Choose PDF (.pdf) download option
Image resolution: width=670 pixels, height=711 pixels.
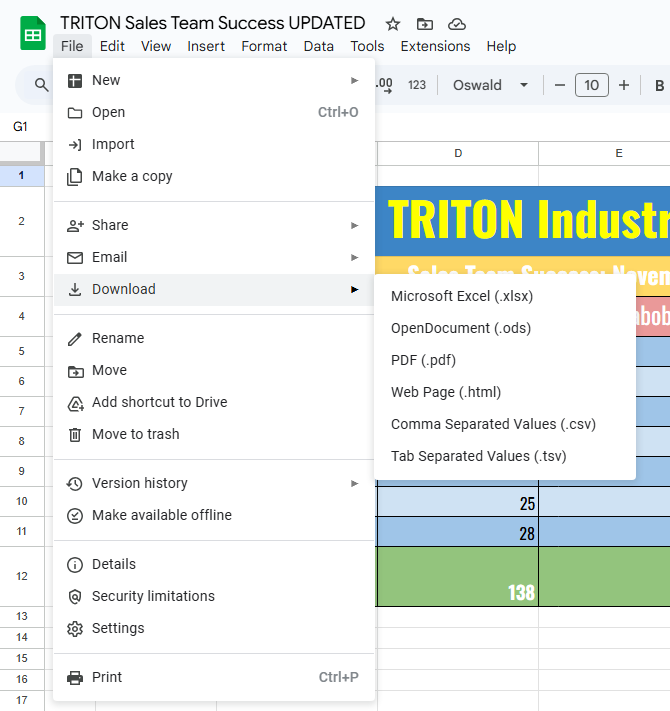point(423,360)
